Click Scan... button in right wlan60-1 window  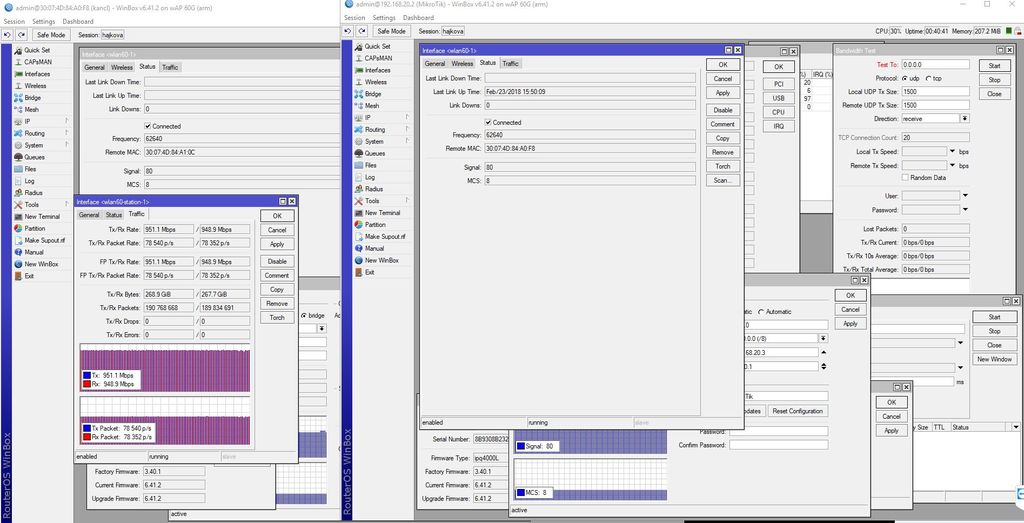coord(722,180)
